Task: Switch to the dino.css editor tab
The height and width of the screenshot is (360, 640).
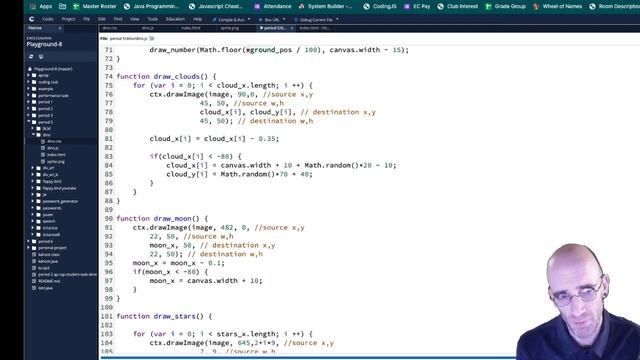Action: pos(110,28)
